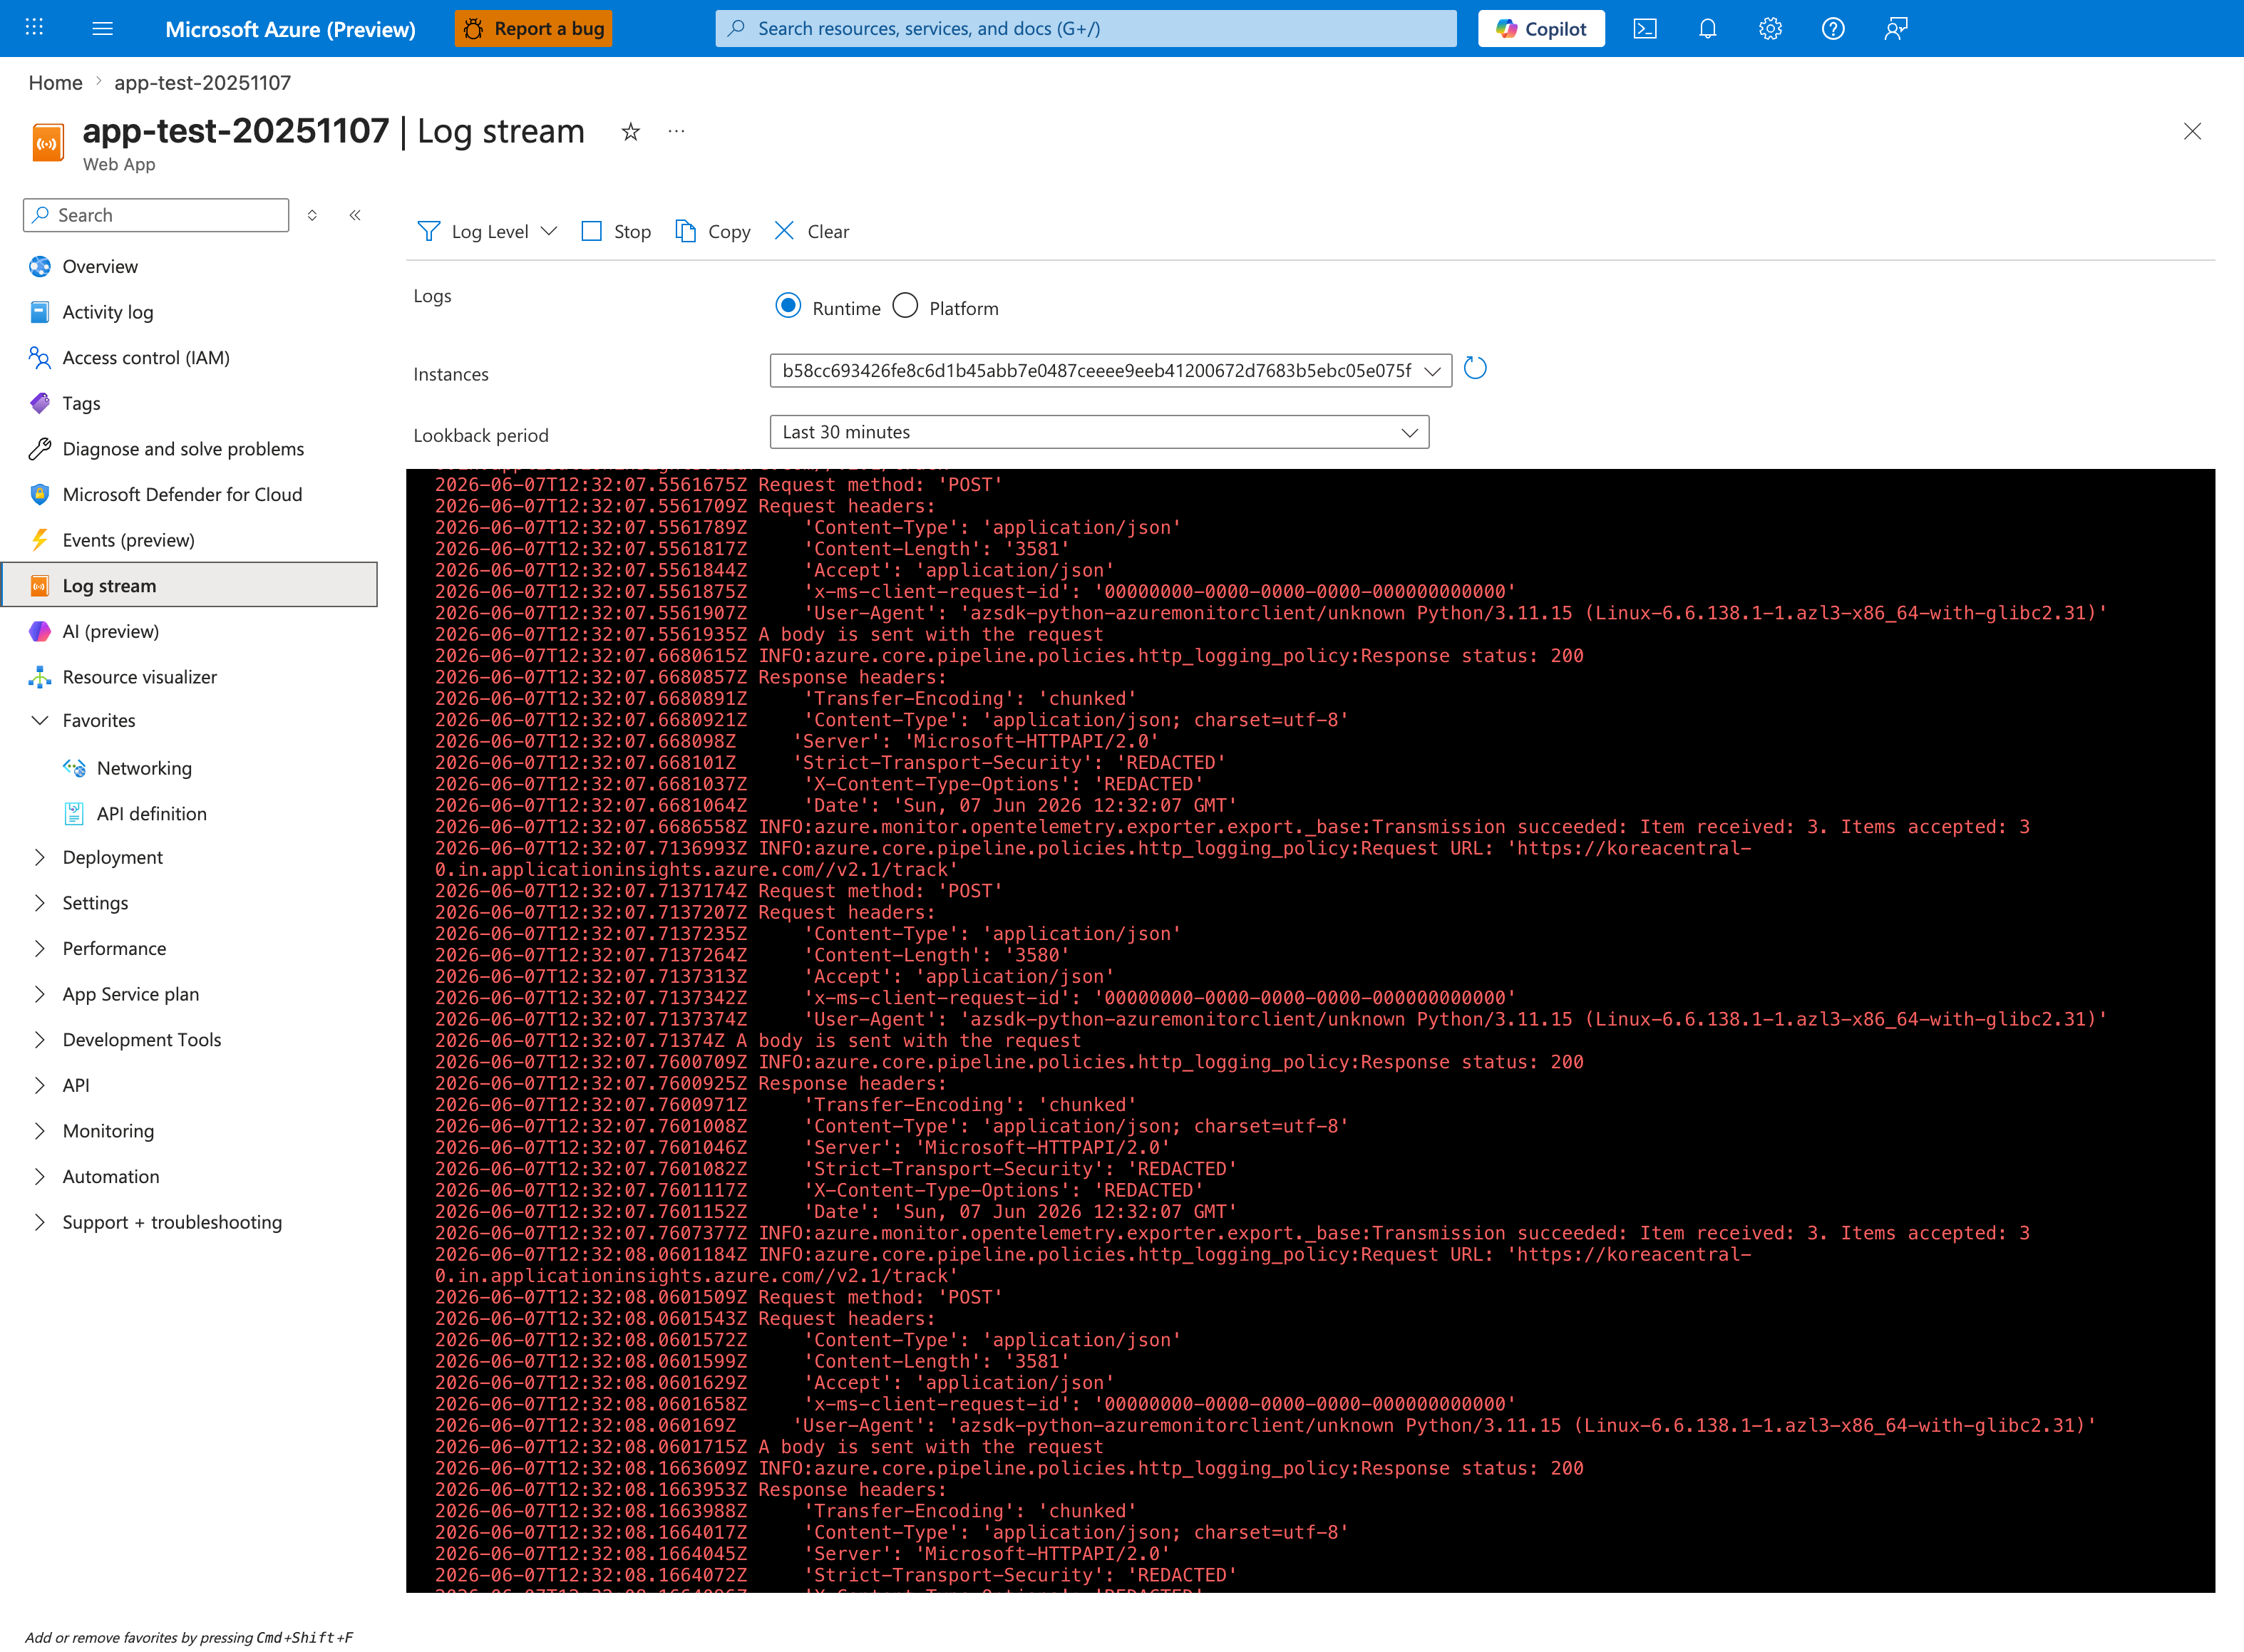Click the app-test-20251107 breadcrumb
Screen dimensions: 2244x1652
pyautogui.click(x=202, y=82)
